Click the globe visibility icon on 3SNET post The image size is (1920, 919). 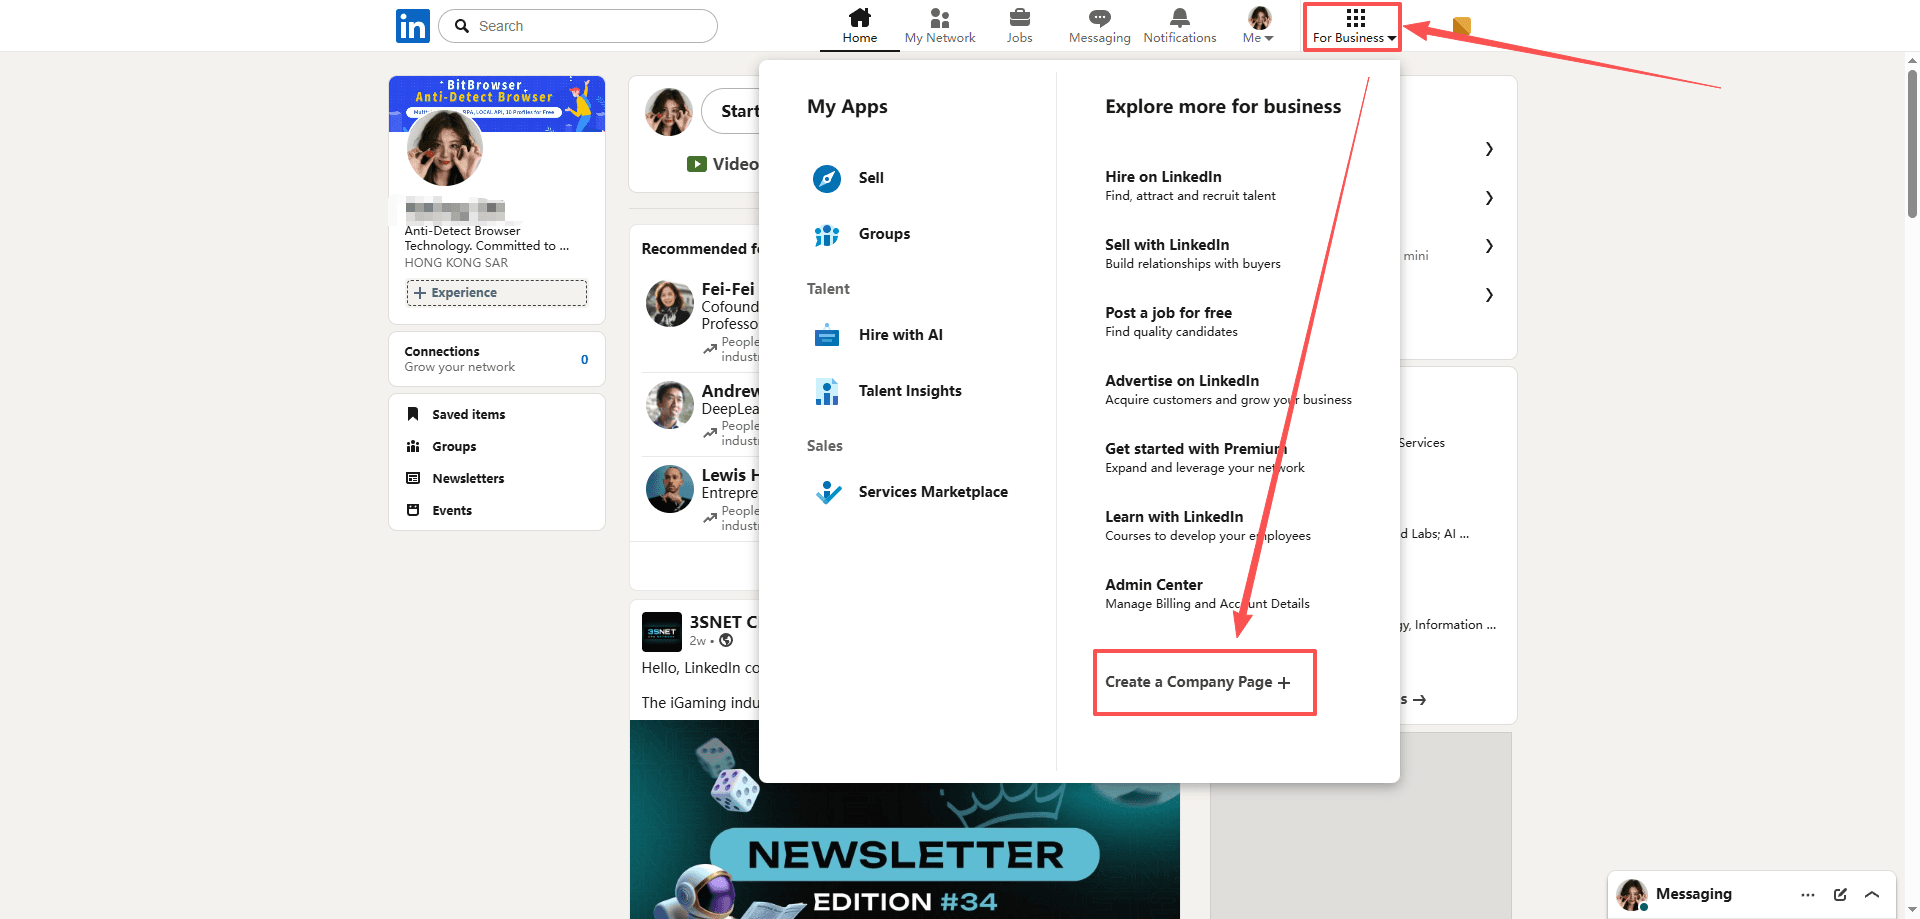[726, 641]
